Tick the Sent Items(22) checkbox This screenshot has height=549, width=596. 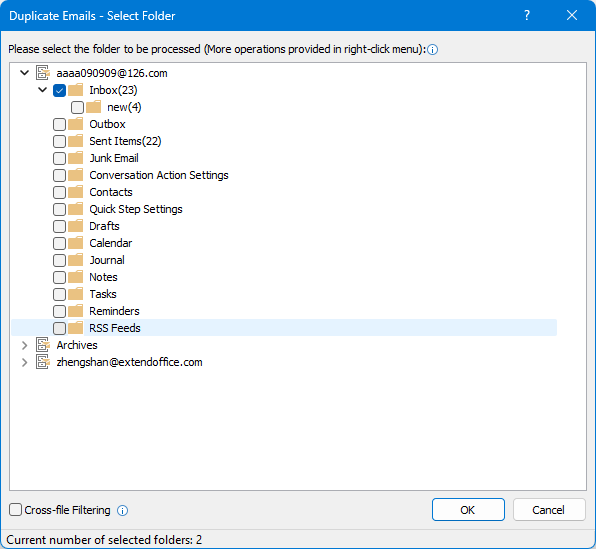[59, 141]
